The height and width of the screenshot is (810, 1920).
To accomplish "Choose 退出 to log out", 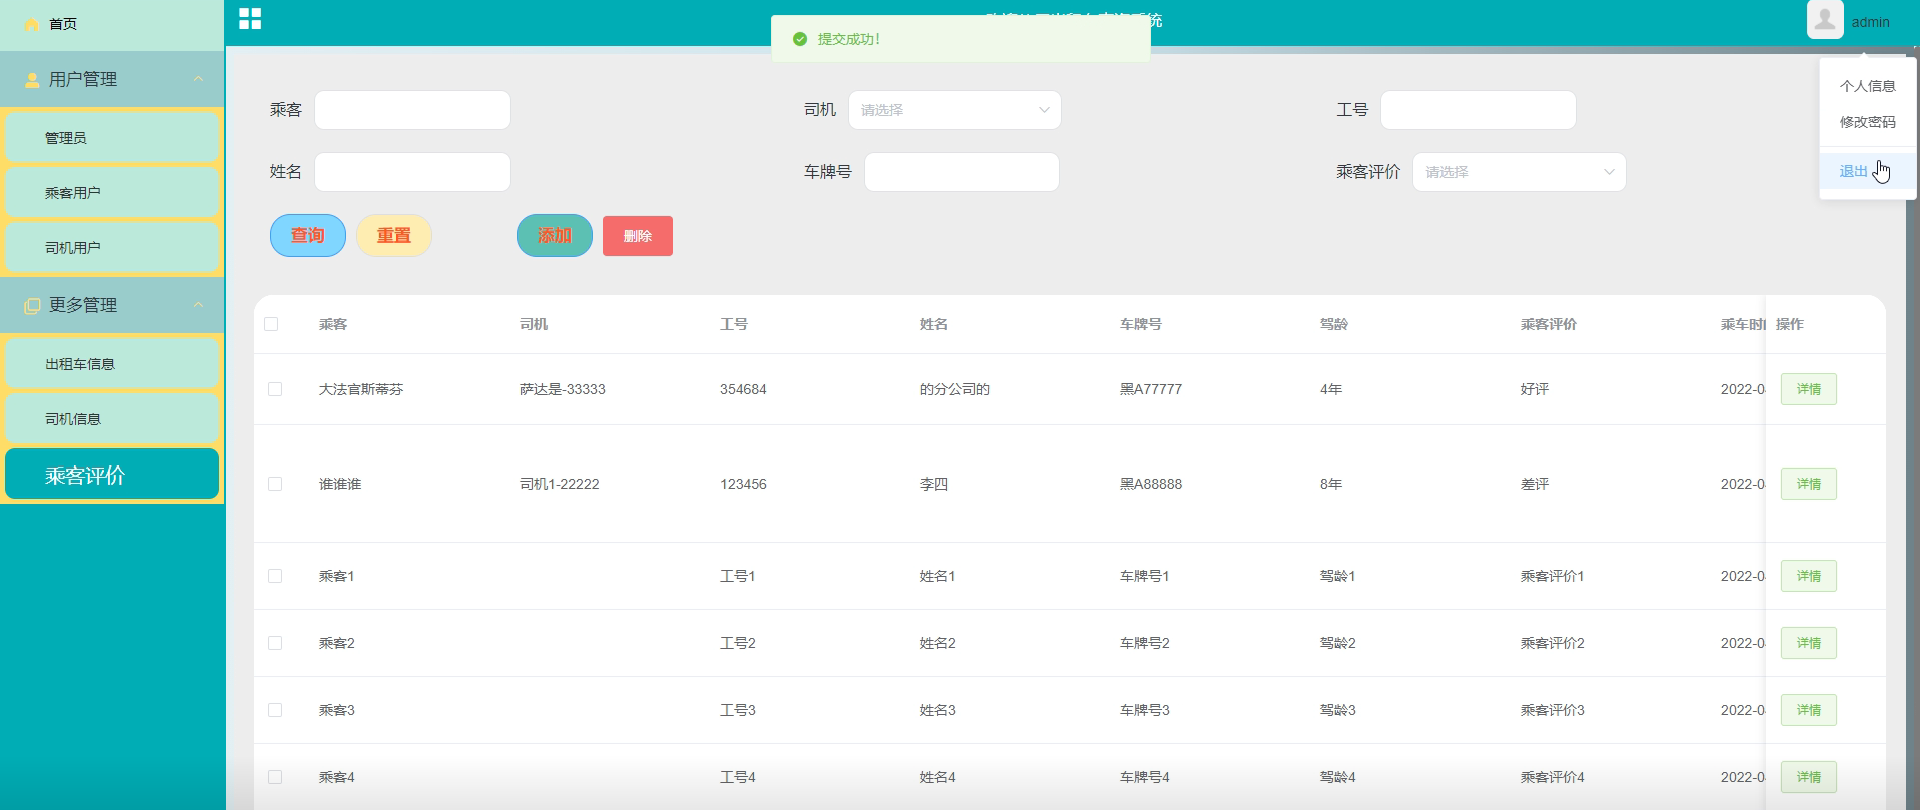I will (1867, 171).
